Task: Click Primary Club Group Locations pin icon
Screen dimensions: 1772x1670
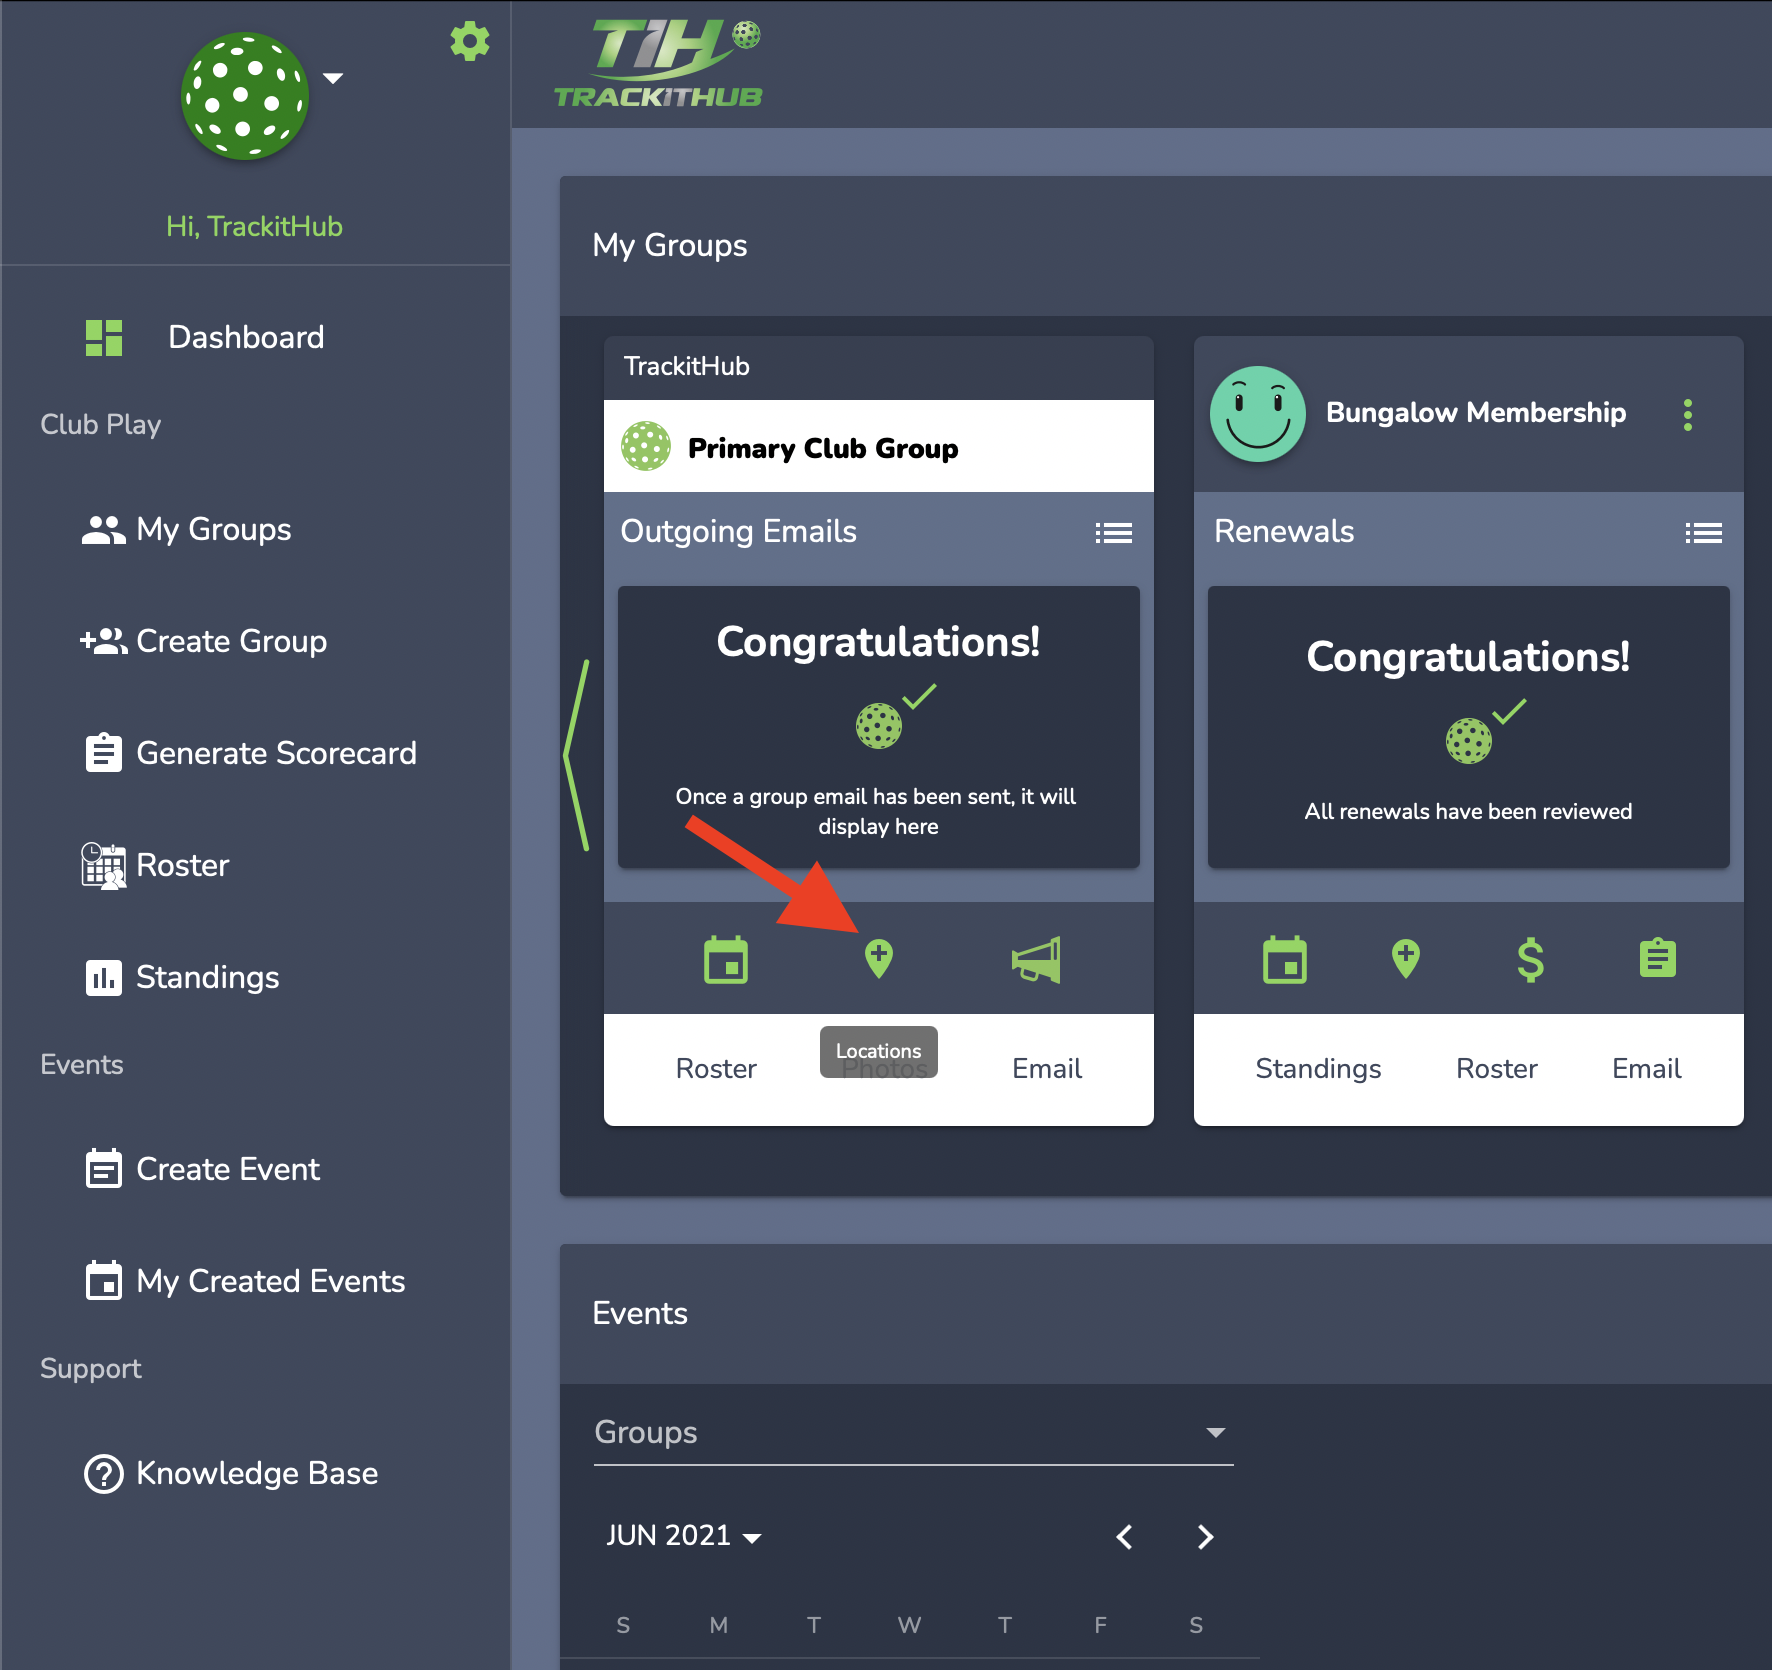Action: click(x=879, y=959)
